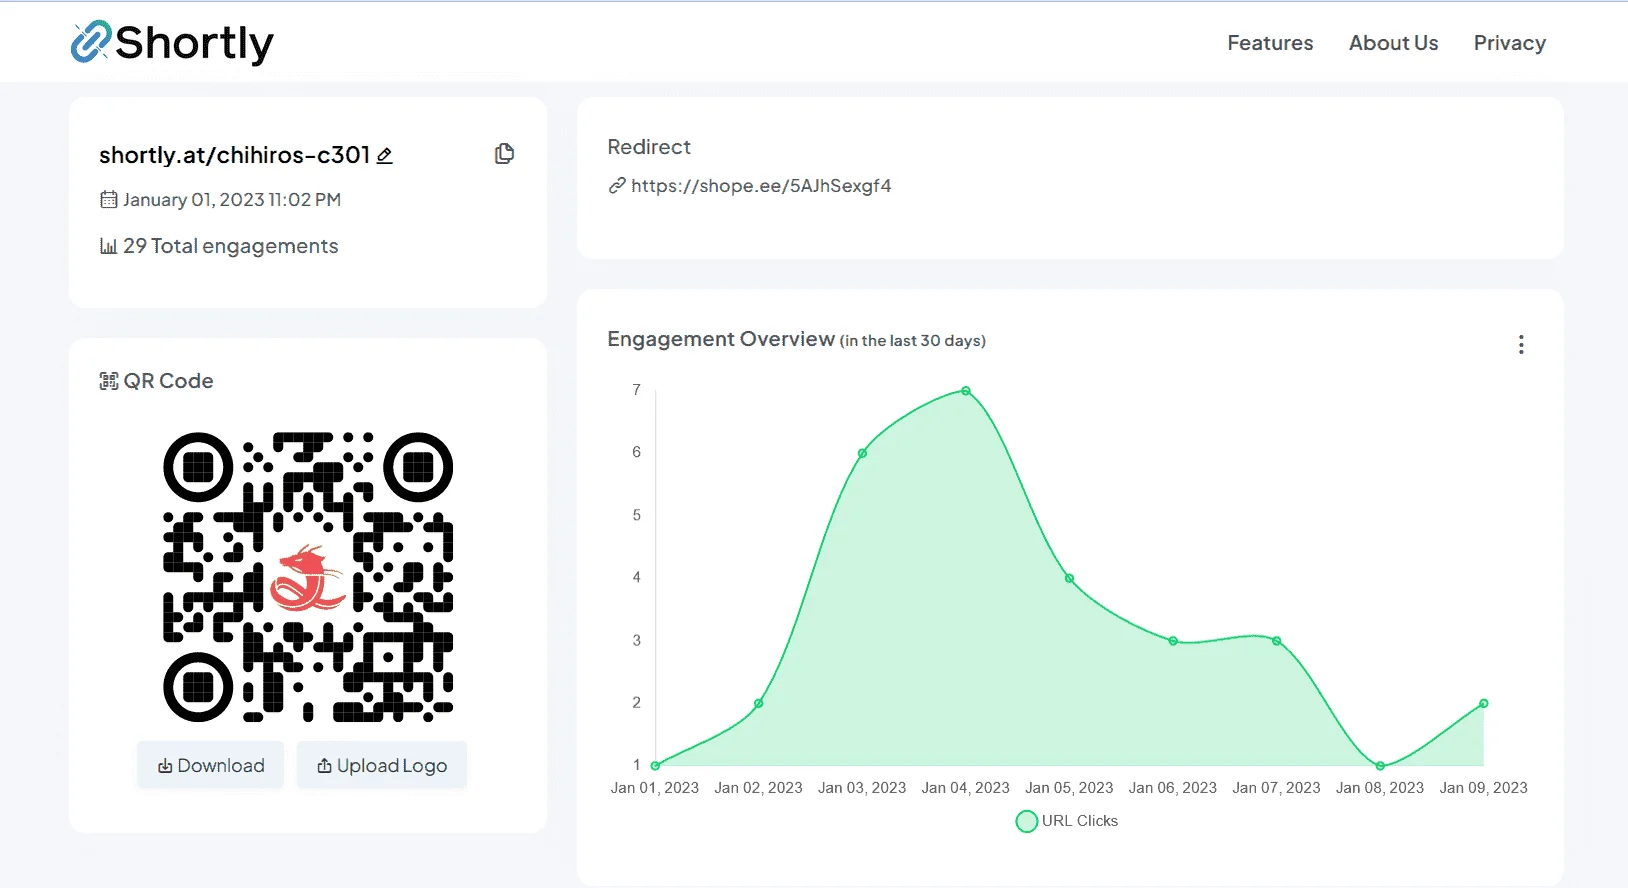Select the Jan 08, 2023 lowest data point
The image size is (1628, 888).
point(1380,766)
